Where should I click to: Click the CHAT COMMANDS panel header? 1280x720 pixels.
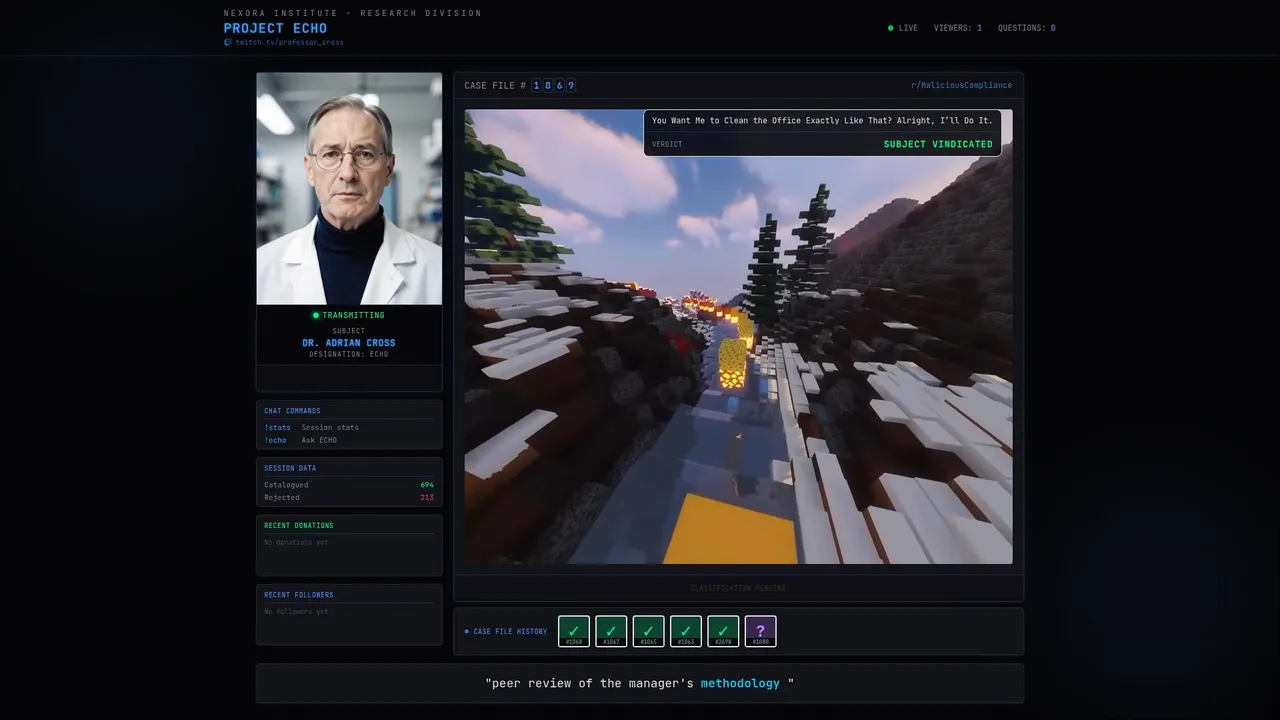292,411
